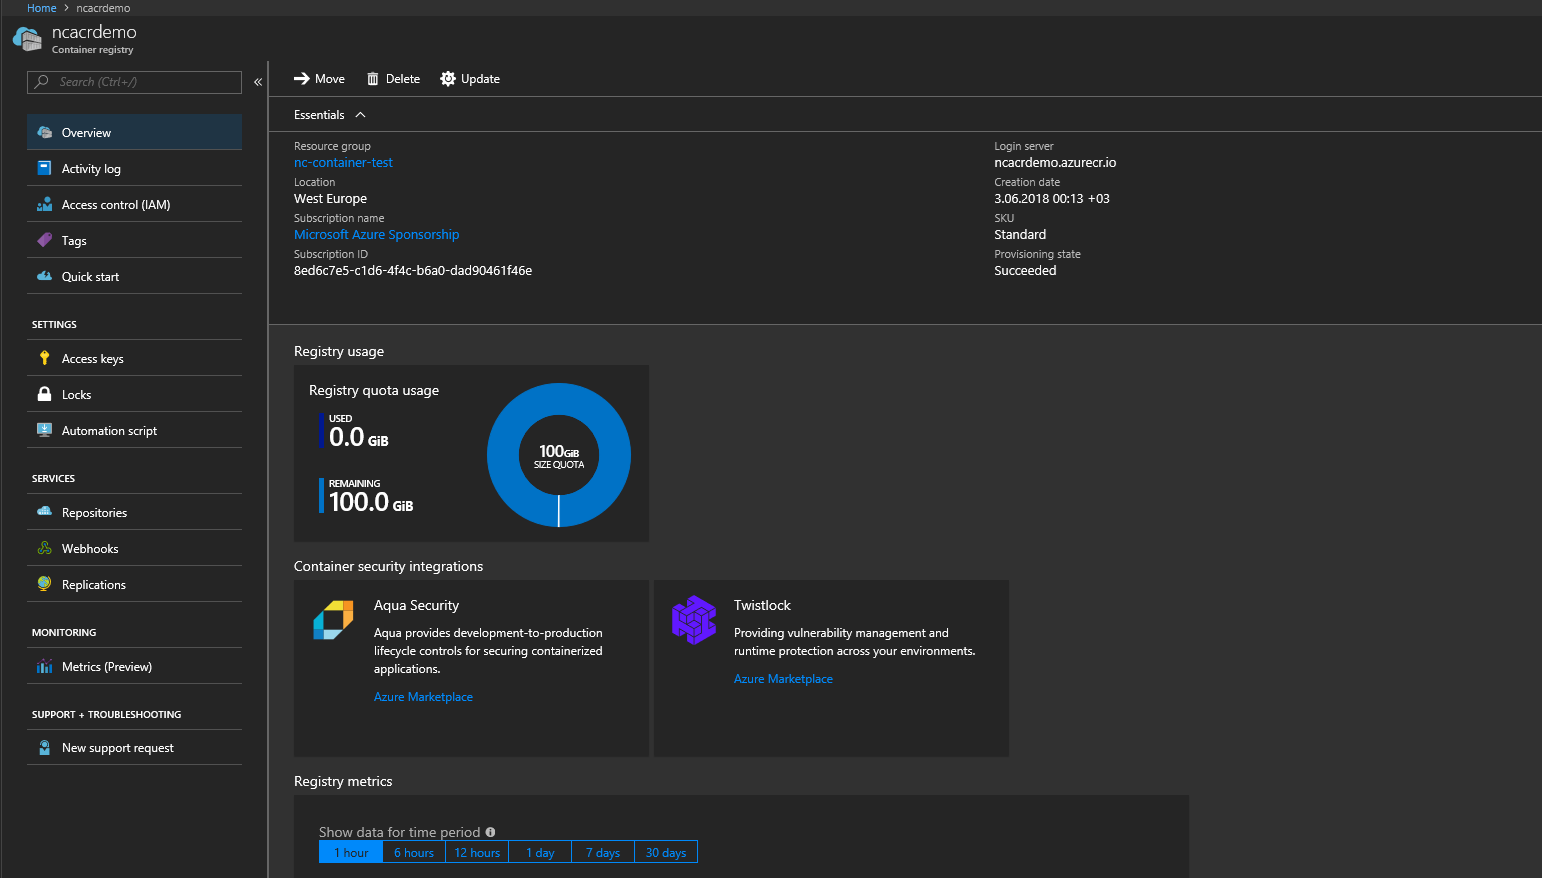The width and height of the screenshot is (1542, 878).
Task: Open the Overview menu item
Action: (134, 132)
